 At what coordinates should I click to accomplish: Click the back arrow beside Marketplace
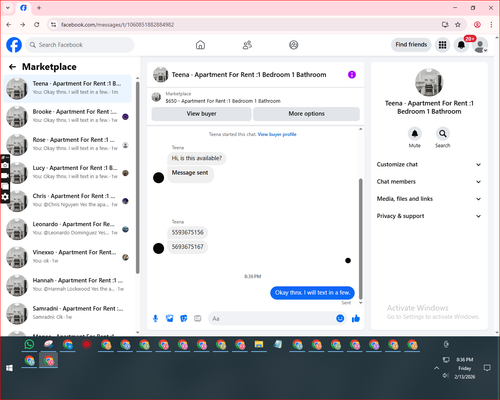point(12,67)
